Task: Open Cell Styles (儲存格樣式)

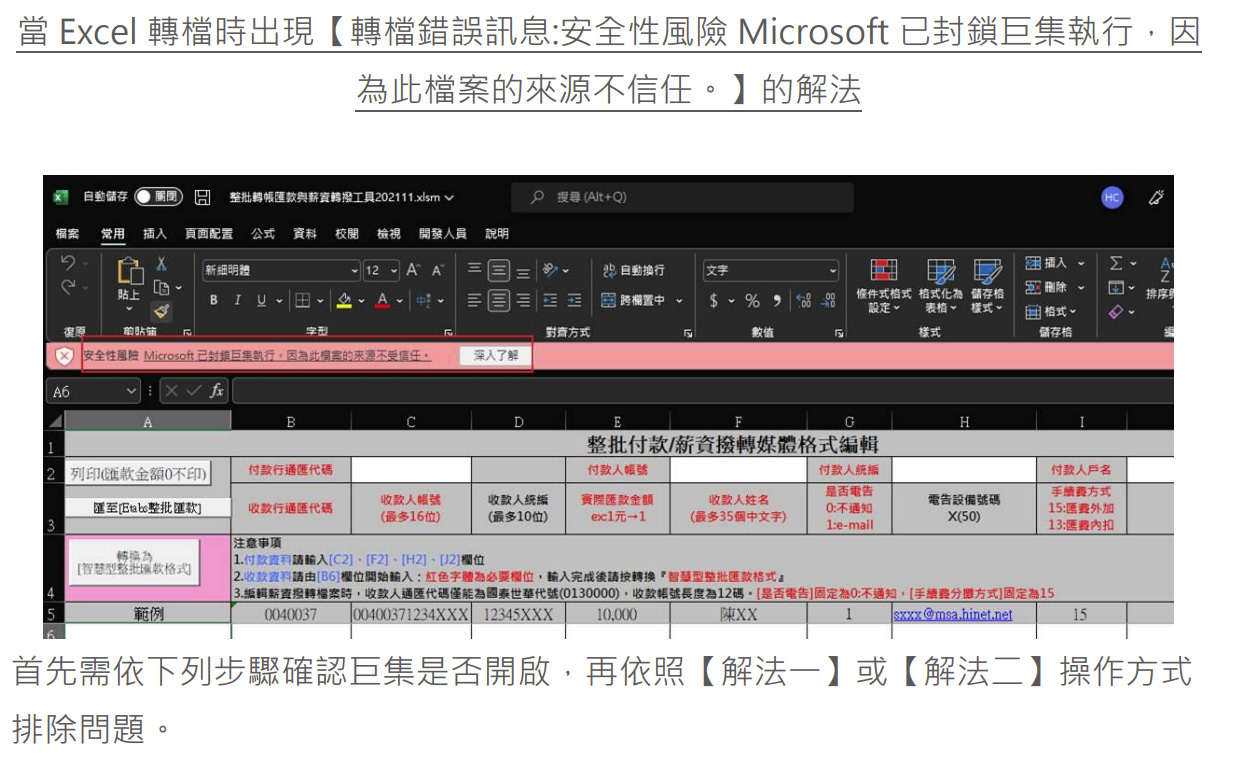Action: [987, 286]
